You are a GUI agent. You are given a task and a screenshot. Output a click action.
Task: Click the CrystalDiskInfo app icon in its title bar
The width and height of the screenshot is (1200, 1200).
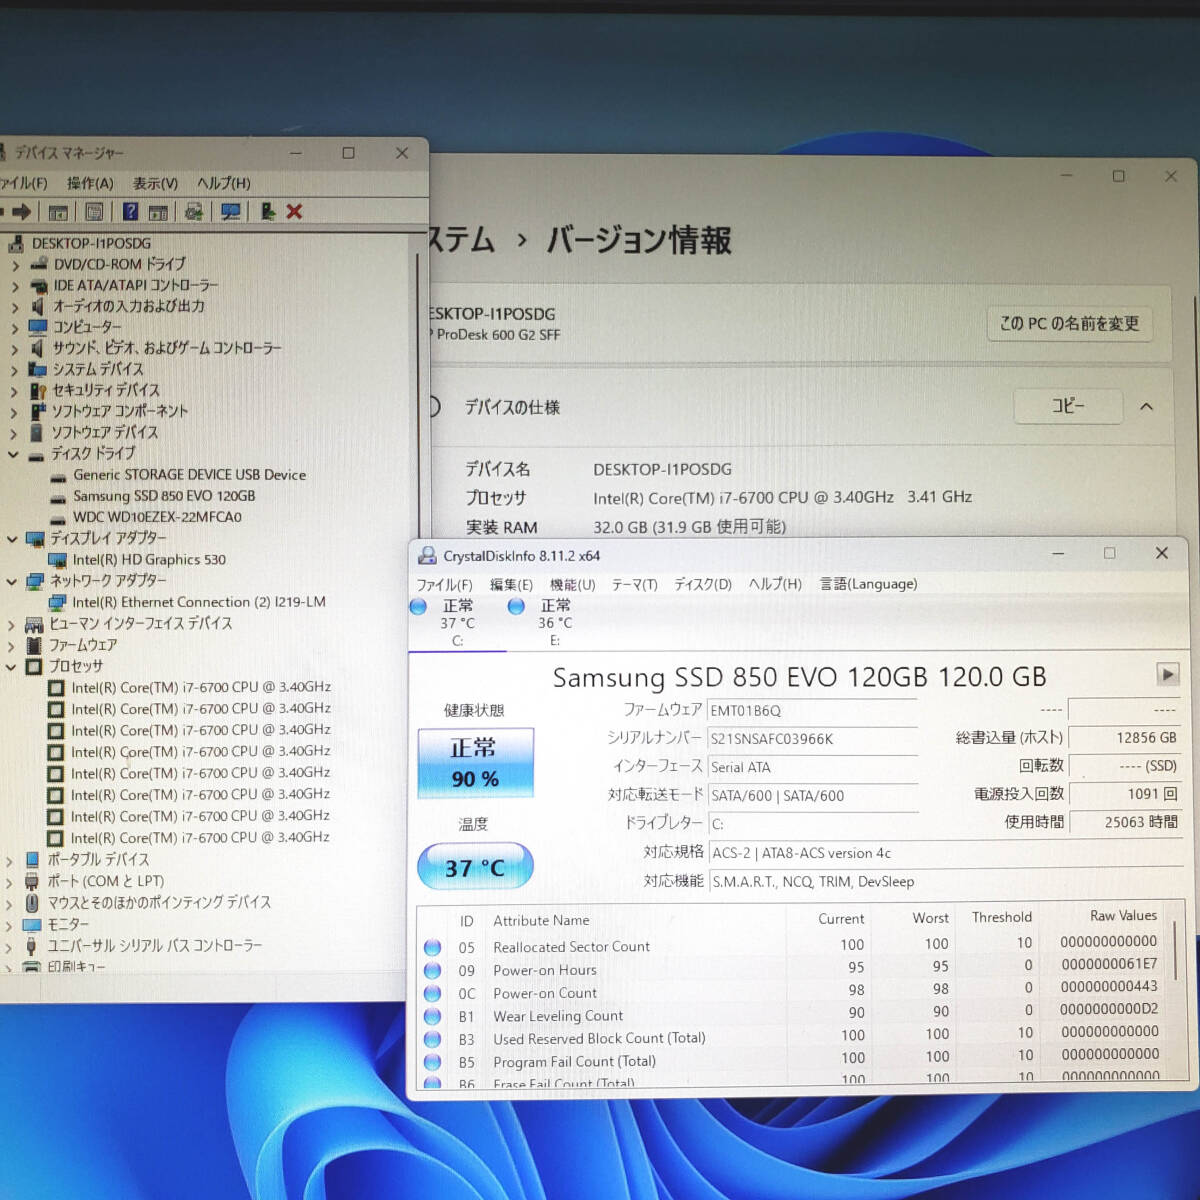427,556
